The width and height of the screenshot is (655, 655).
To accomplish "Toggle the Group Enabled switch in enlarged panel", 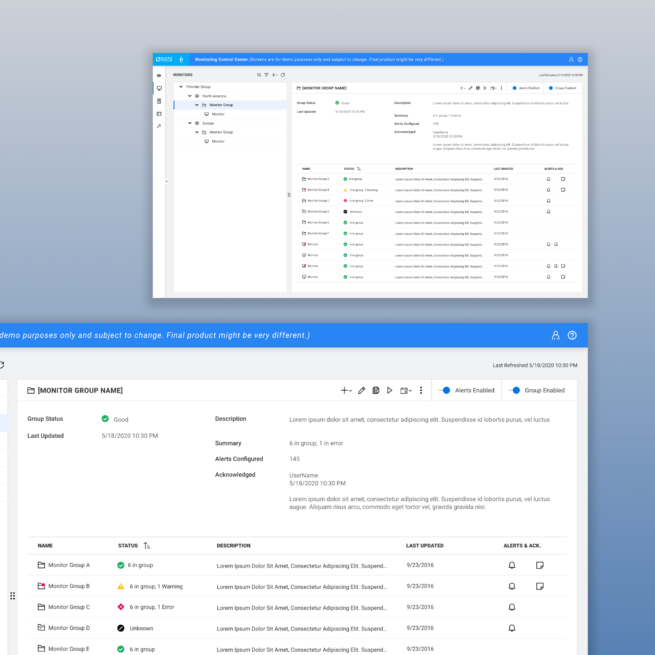I will click(515, 390).
